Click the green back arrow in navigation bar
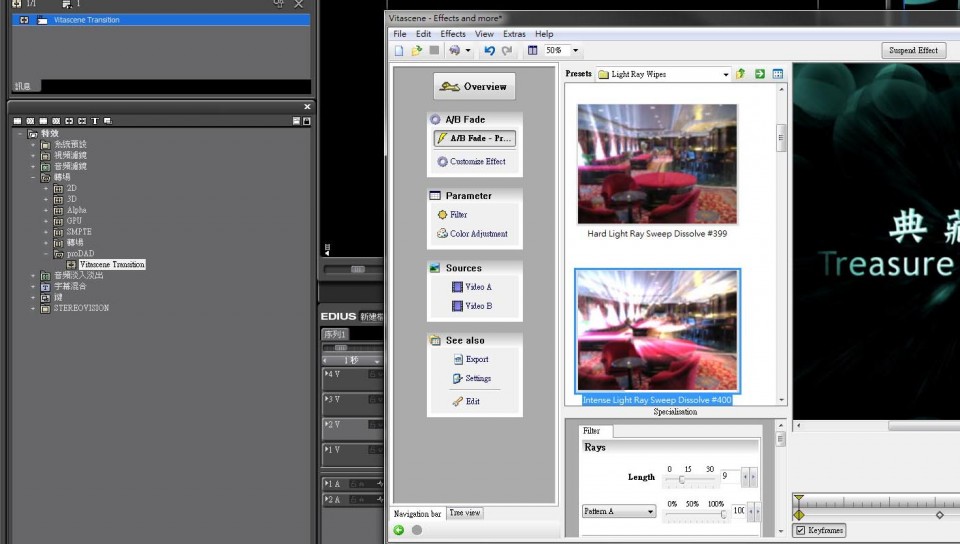 399,530
